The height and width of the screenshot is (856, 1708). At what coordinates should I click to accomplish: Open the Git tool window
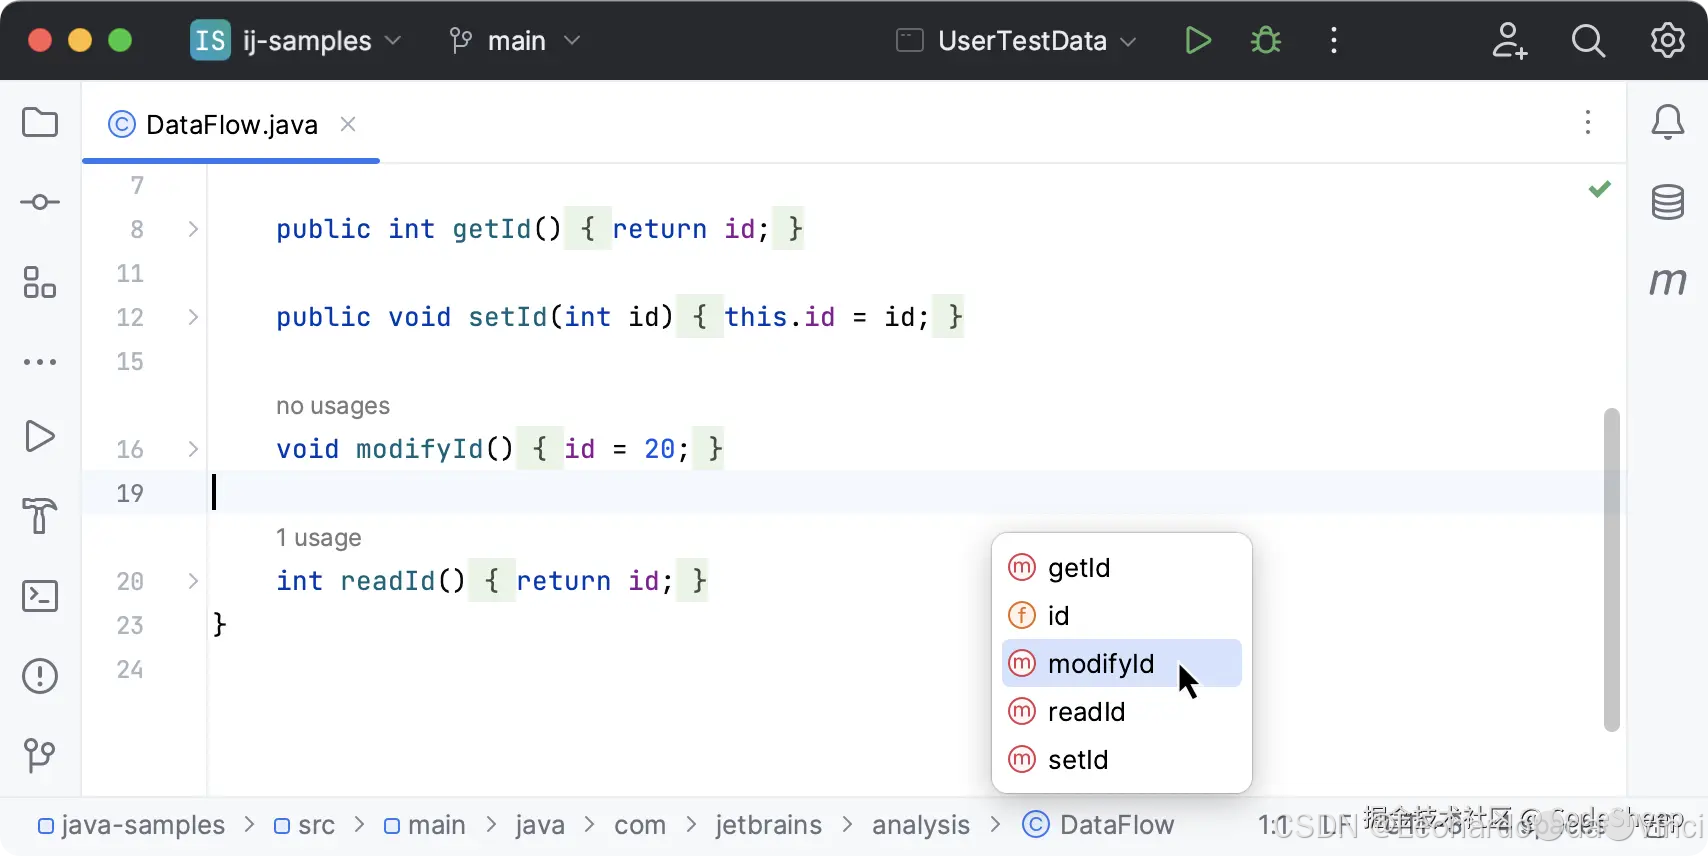click(40, 755)
